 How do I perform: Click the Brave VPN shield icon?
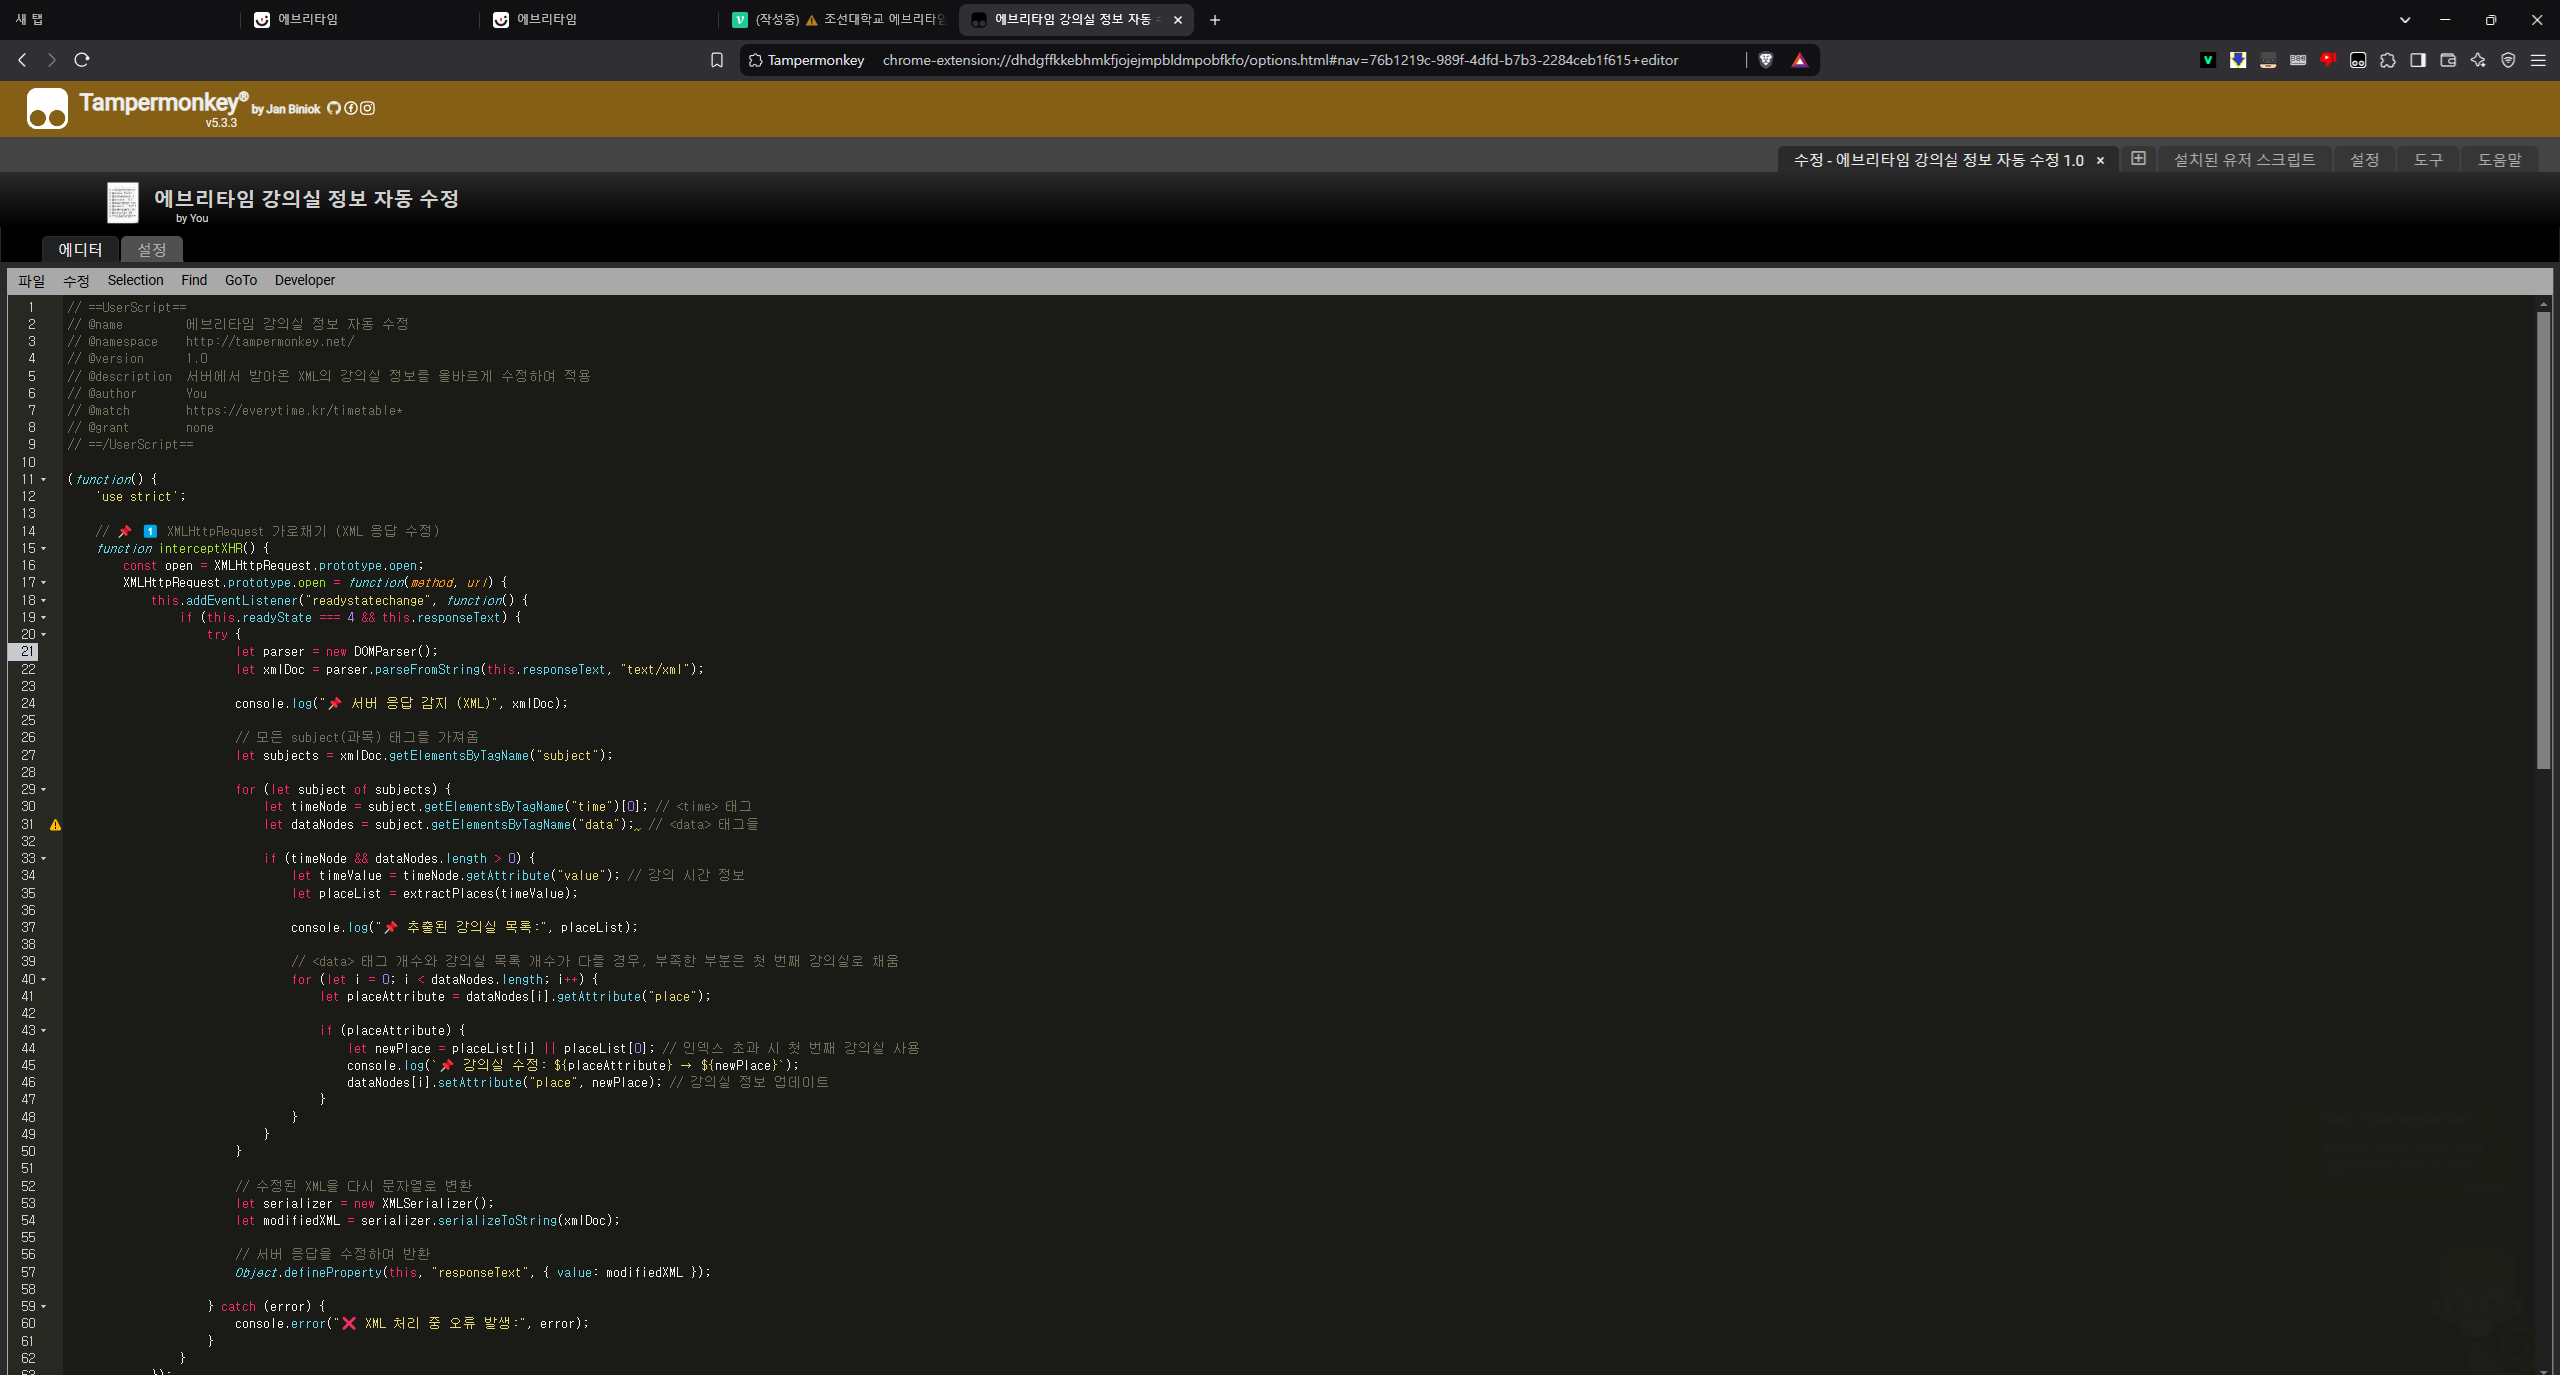[2508, 60]
